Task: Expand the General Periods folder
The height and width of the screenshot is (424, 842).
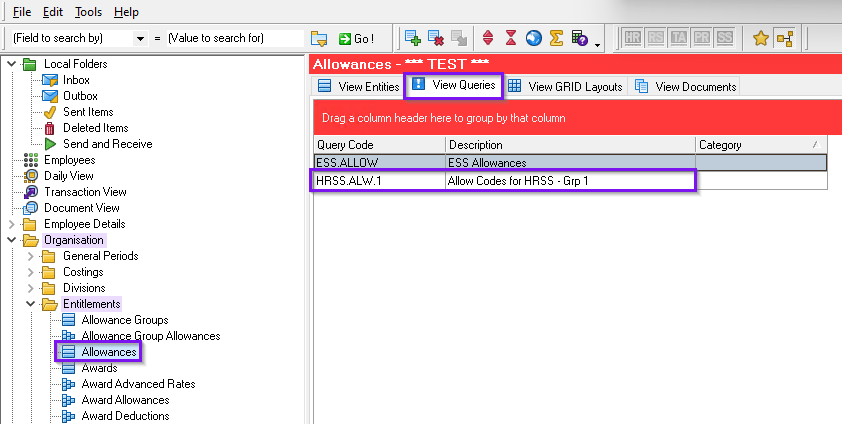Action: tap(31, 256)
